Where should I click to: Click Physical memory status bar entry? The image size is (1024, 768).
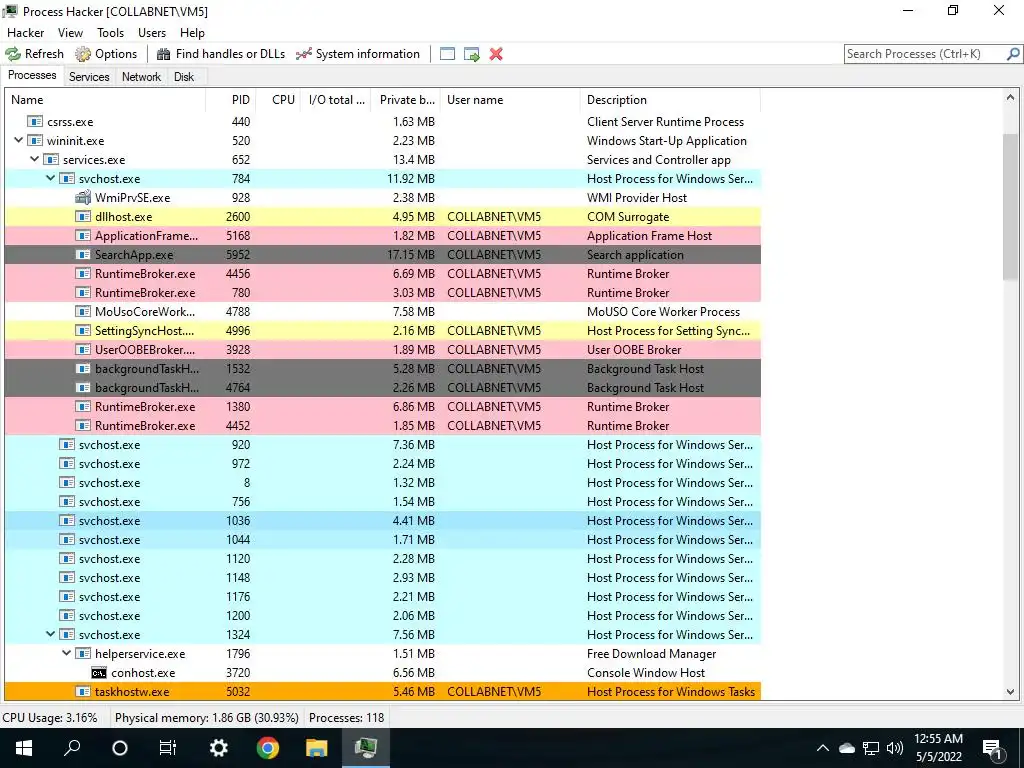206,718
